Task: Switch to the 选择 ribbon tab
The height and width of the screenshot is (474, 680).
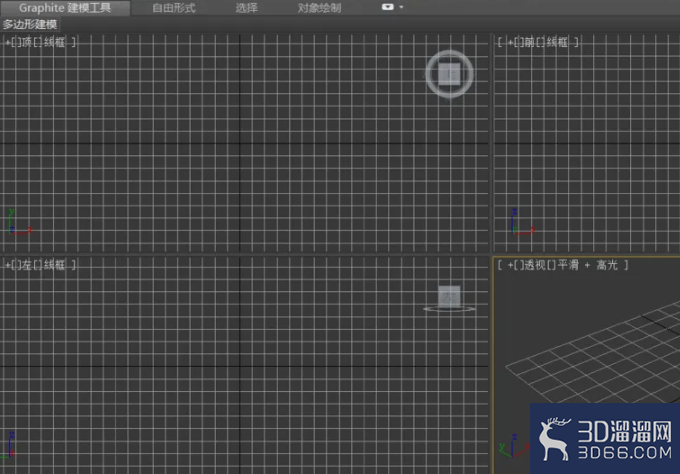Action: pos(246,8)
